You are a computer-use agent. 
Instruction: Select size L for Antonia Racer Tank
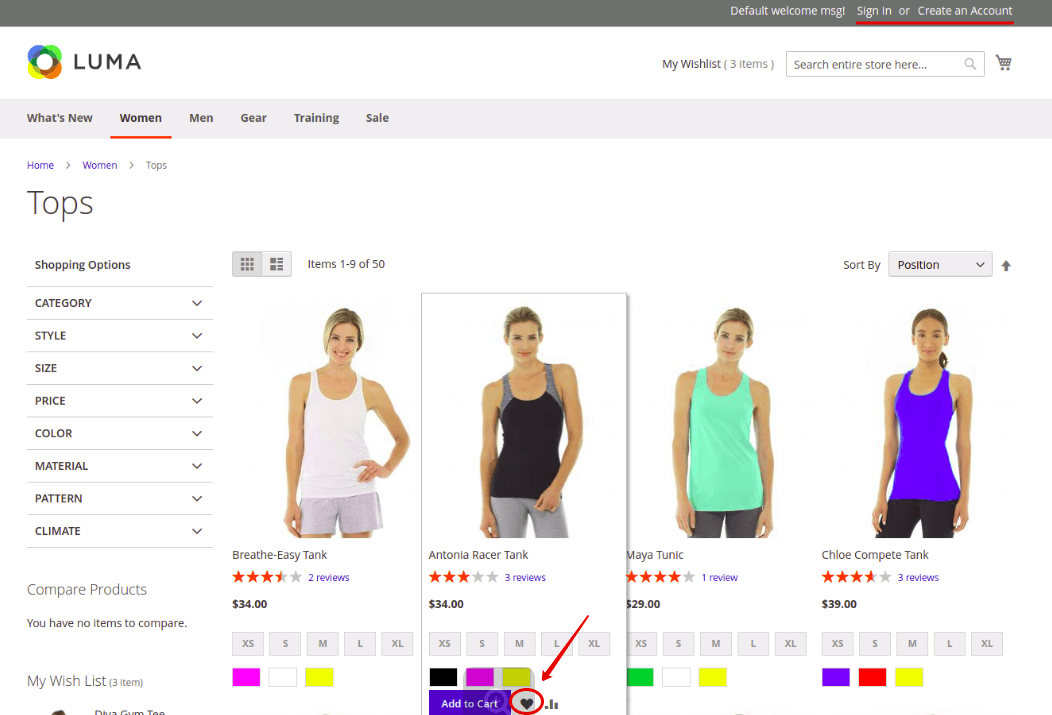[x=556, y=643]
